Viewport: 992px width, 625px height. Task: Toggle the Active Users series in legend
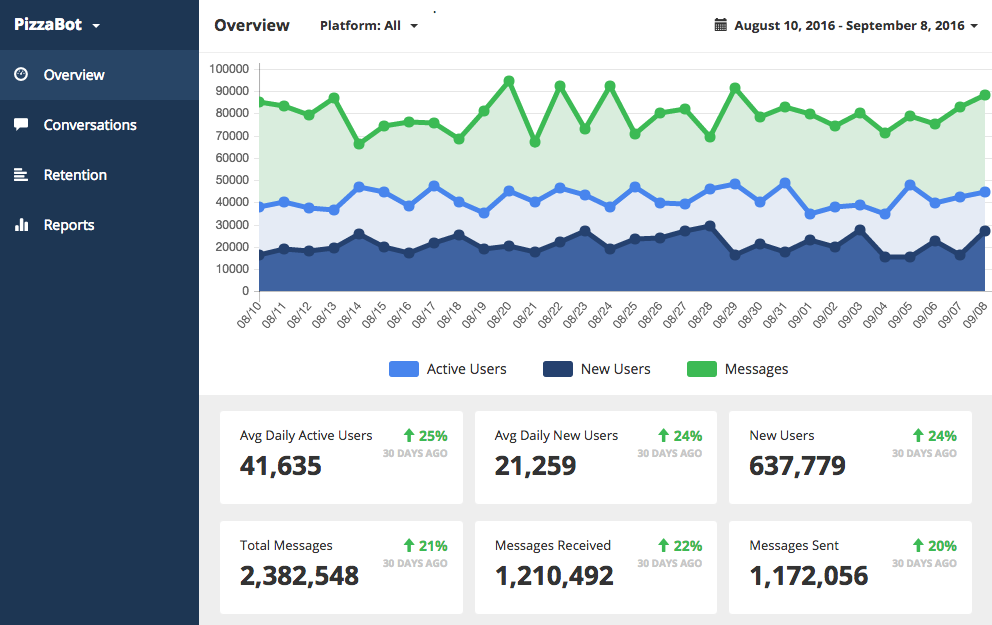(x=448, y=369)
